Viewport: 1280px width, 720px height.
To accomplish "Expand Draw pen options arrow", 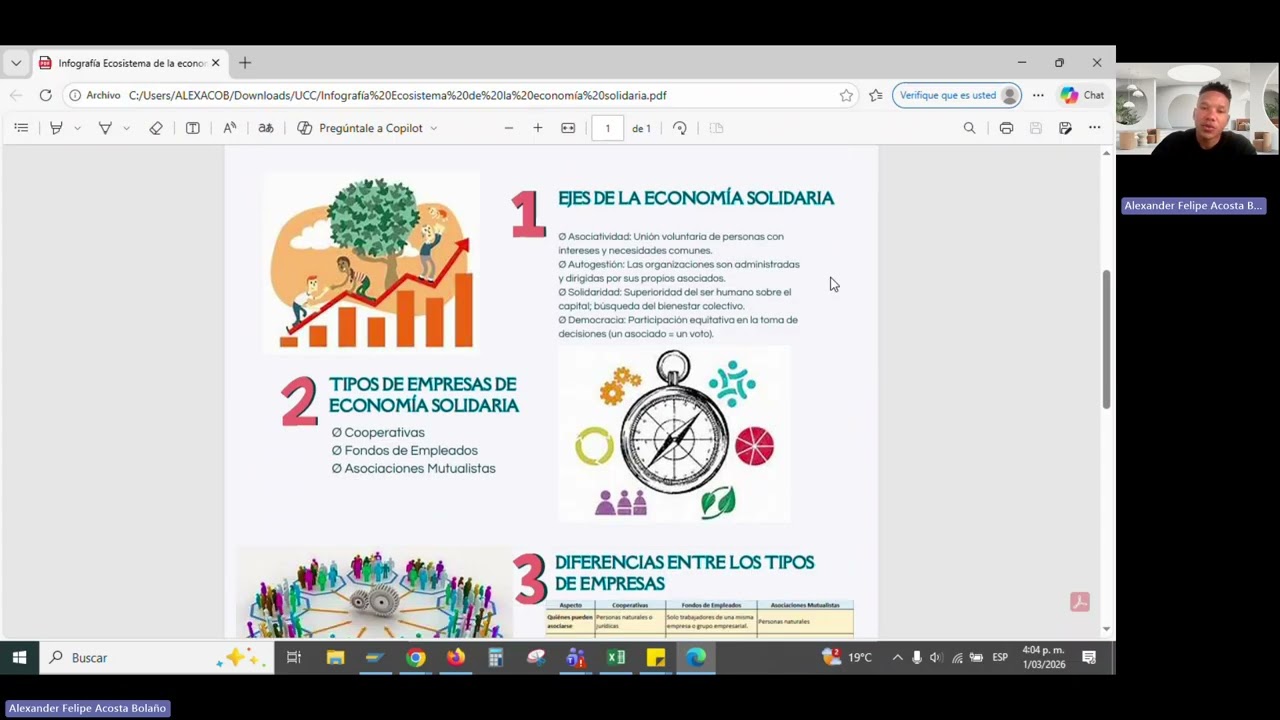I will tap(126, 128).
